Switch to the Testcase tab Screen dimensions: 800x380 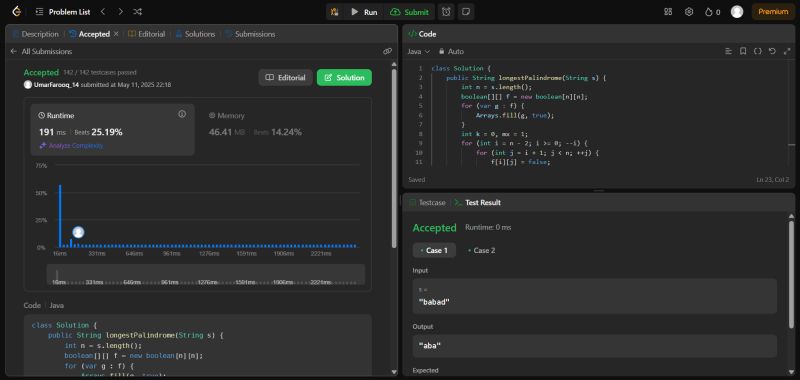coord(427,202)
